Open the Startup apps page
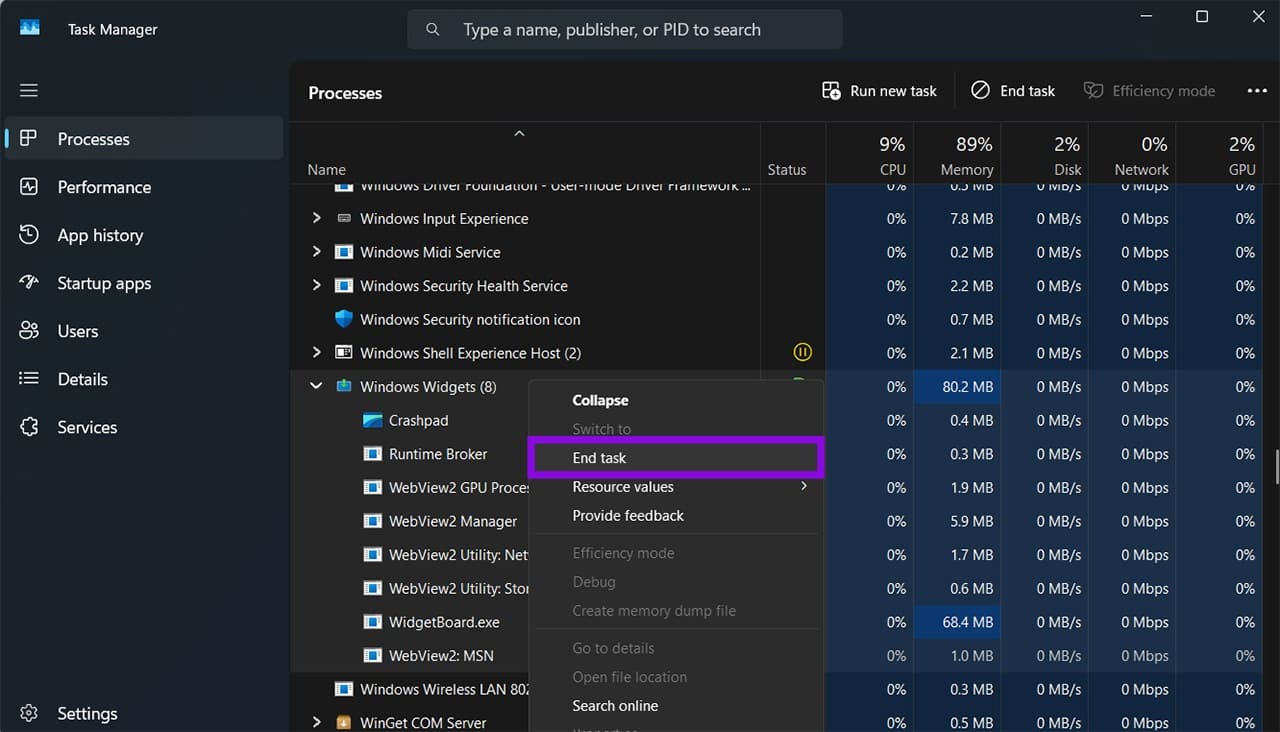1280x732 pixels. 144,283
